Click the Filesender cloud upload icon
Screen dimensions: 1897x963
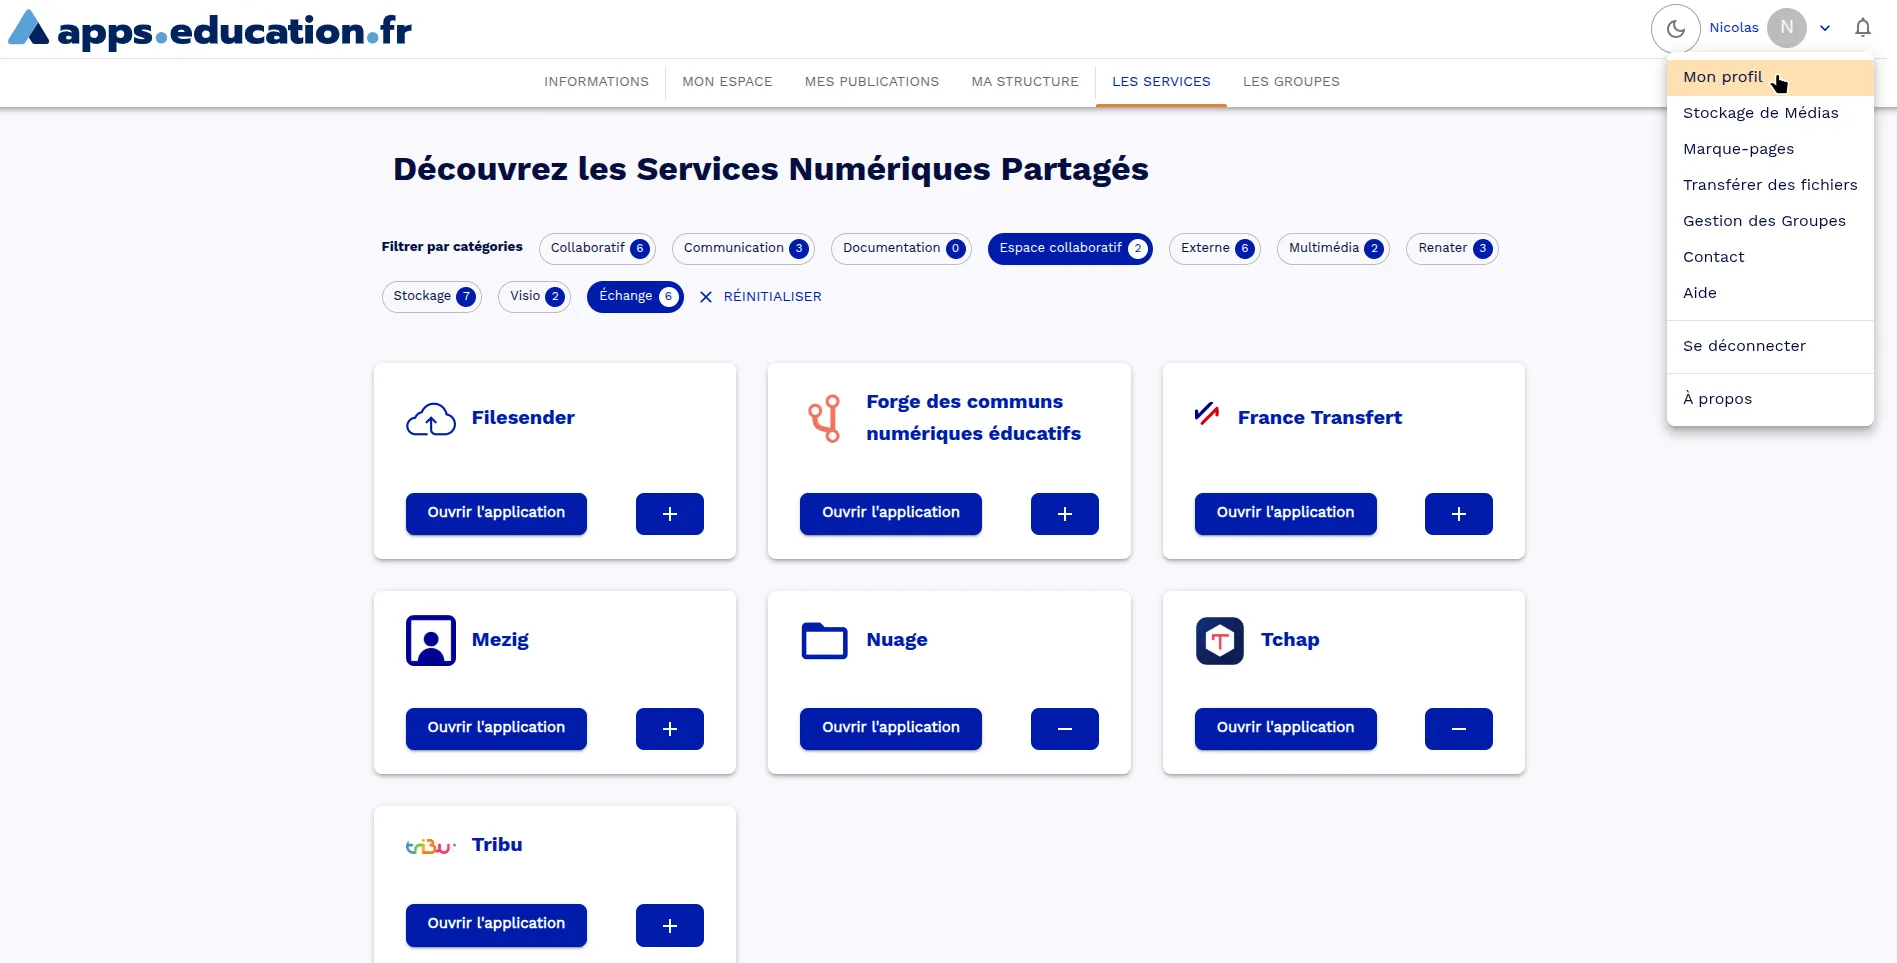[431, 419]
